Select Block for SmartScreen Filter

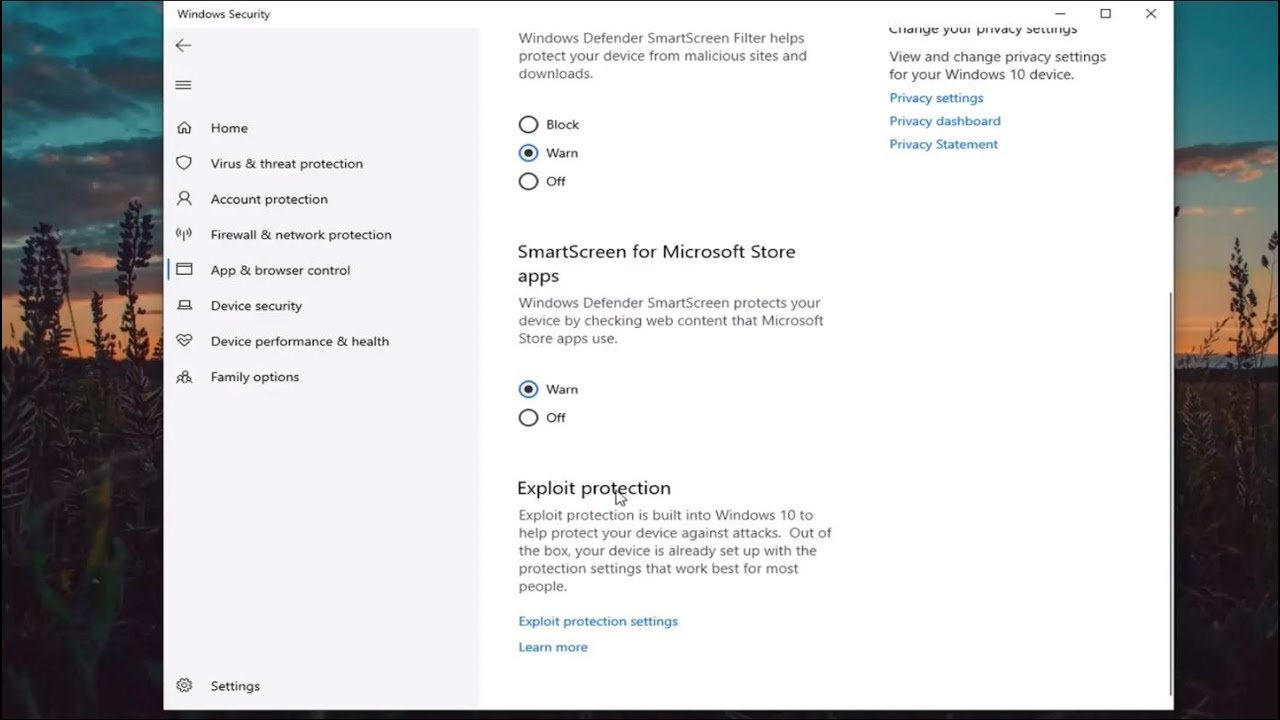(528, 125)
